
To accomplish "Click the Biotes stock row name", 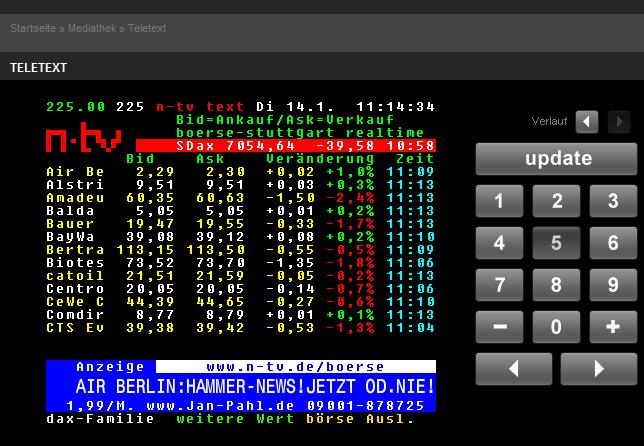I will (75, 263).
